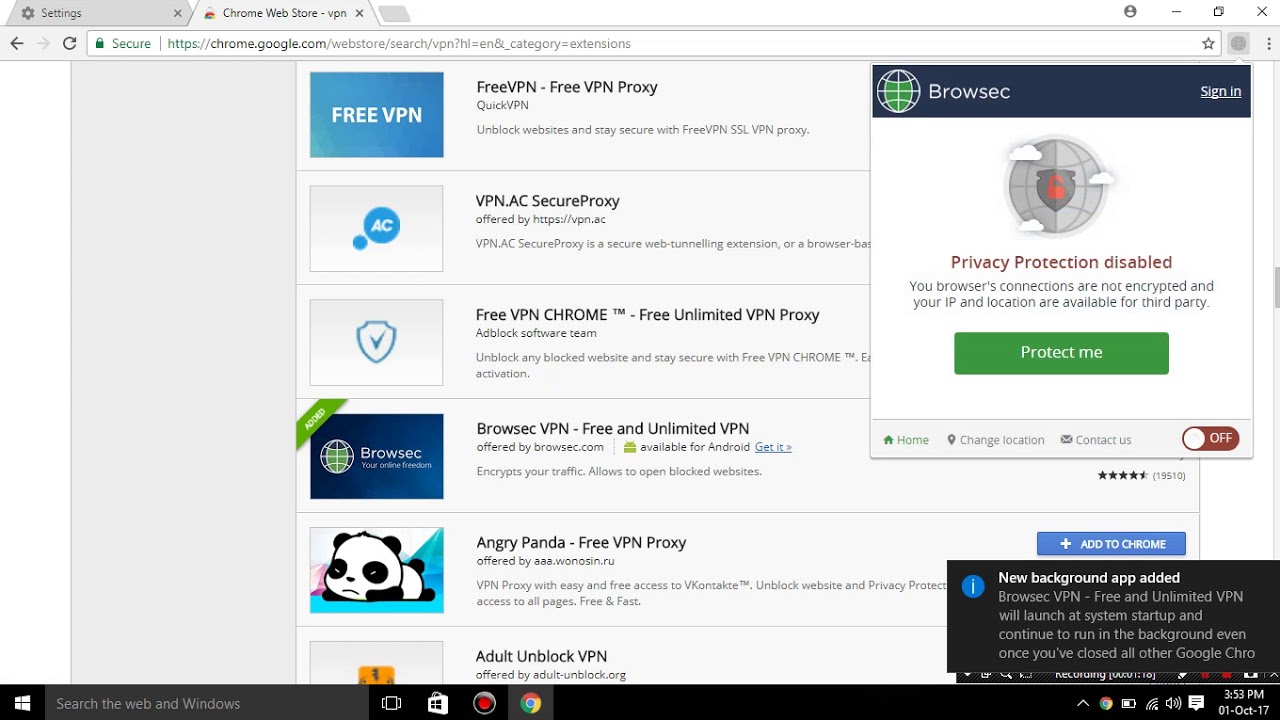Screen dimensions: 1280x720
Task: Open the Wi-Fi network tray icon
Action: (1152, 703)
